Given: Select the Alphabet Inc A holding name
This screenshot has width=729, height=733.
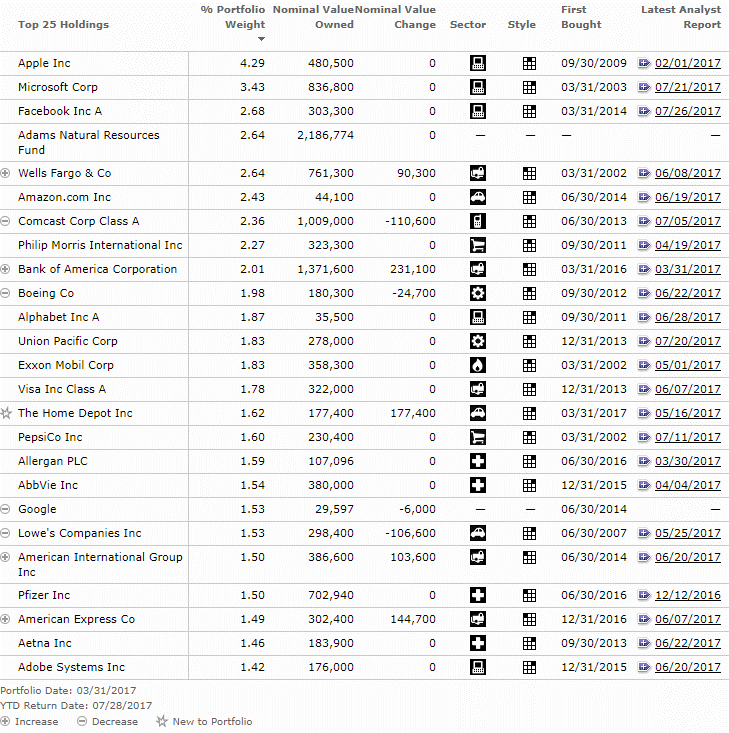Looking at the screenshot, I should [58, 317].
